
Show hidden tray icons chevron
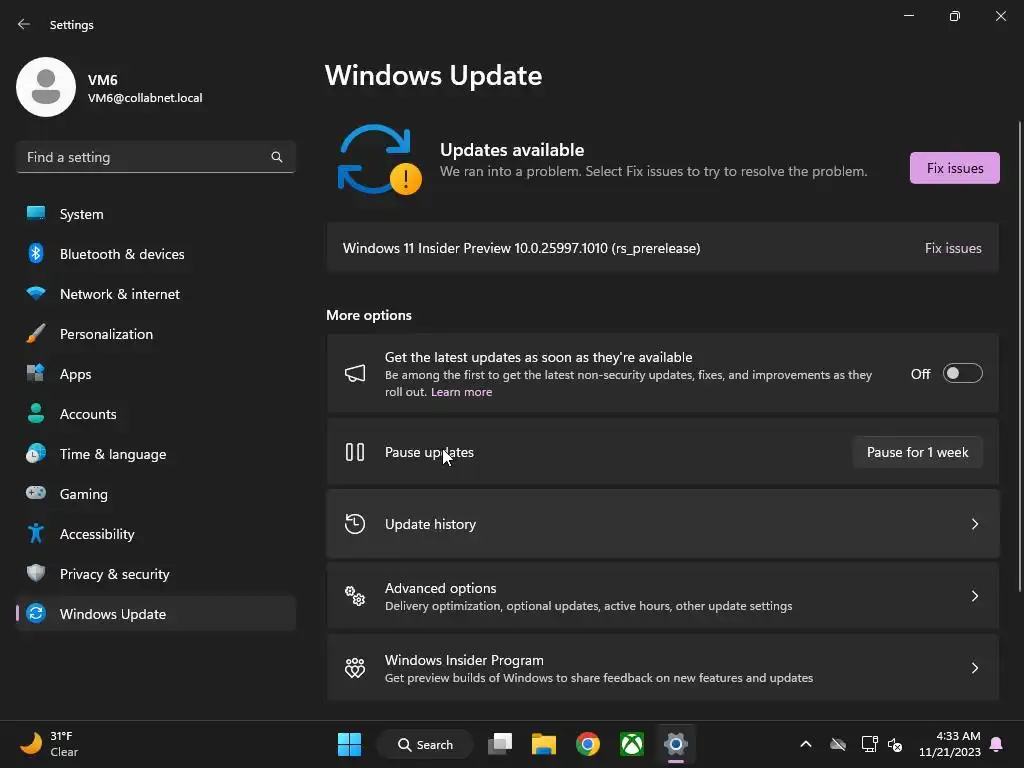coord(806,744)
